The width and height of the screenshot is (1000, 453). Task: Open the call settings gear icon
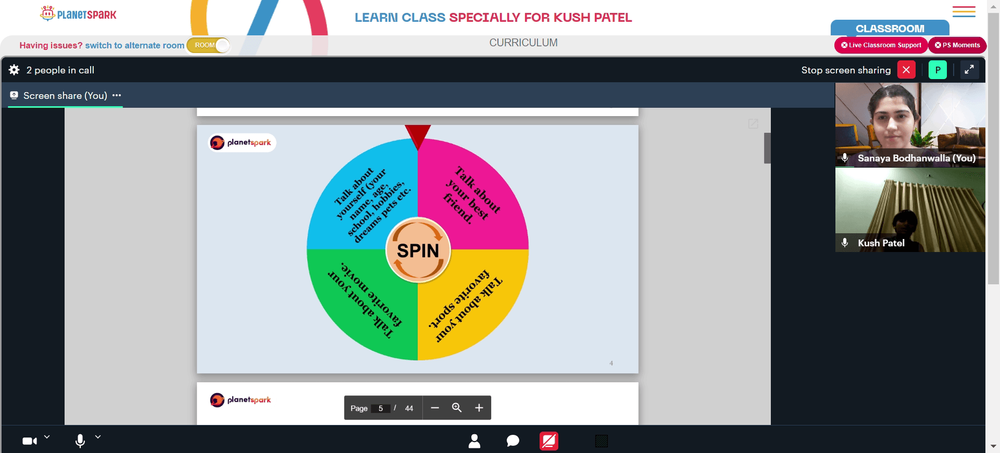14,70
